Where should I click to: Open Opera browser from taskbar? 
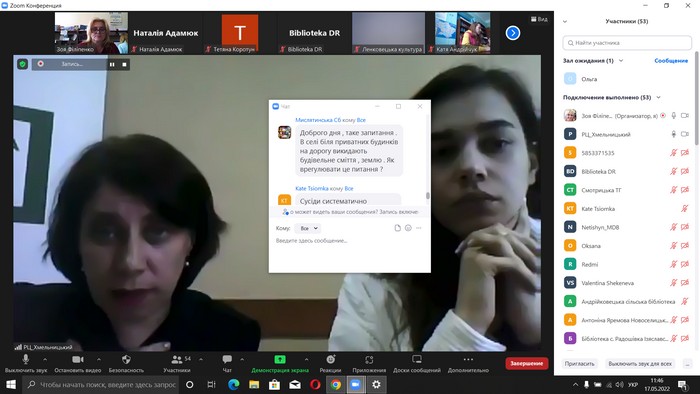(315, 384)
